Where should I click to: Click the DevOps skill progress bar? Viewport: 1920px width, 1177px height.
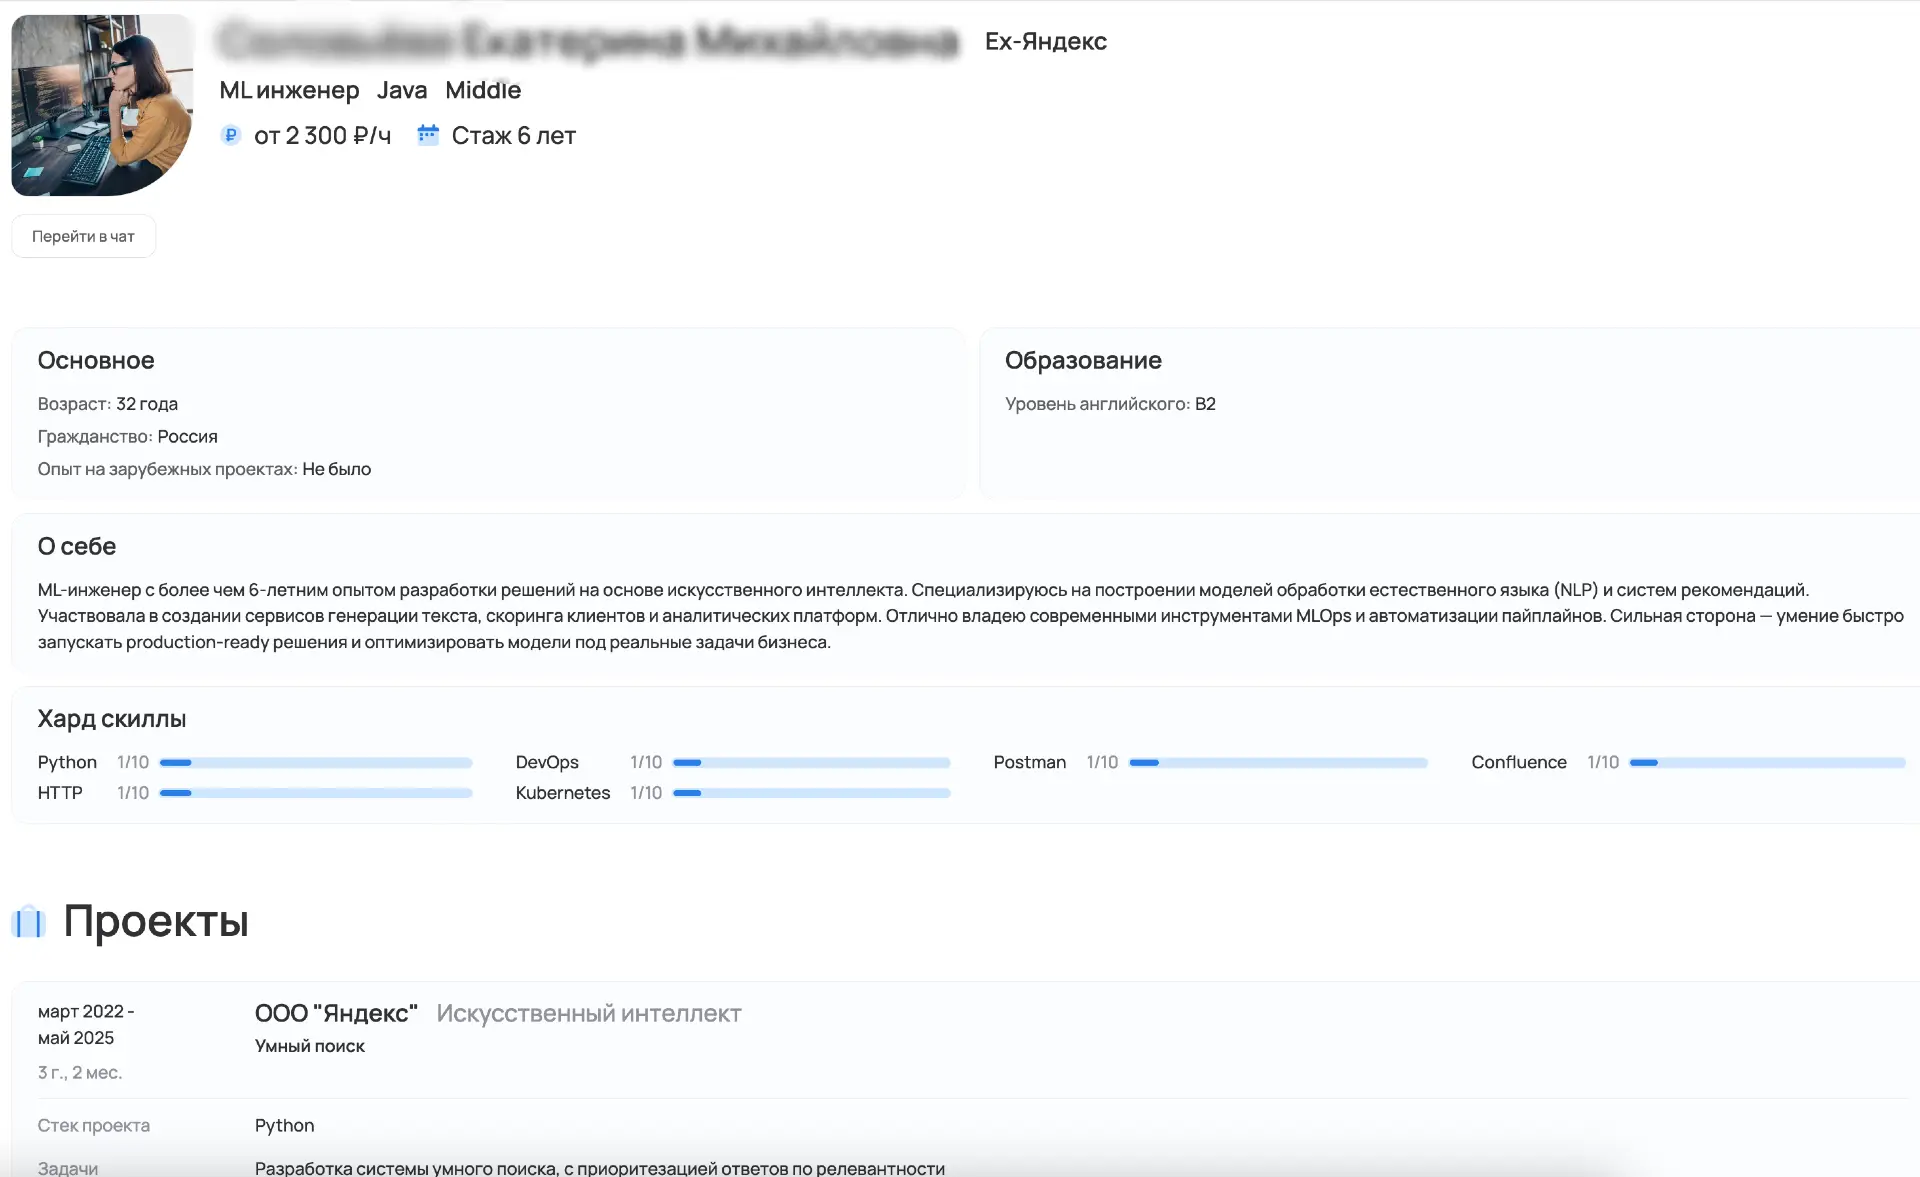(811, 763)
